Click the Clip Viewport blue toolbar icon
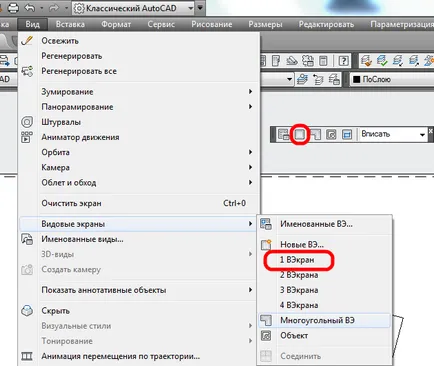The image size is (434, 366). (x=347, y=134)
